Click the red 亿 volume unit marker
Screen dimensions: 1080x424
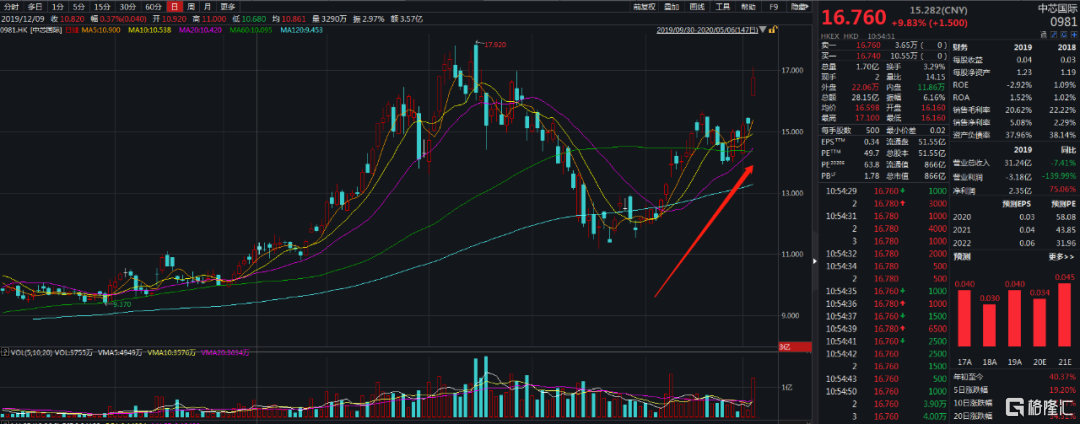pos(785,347)
